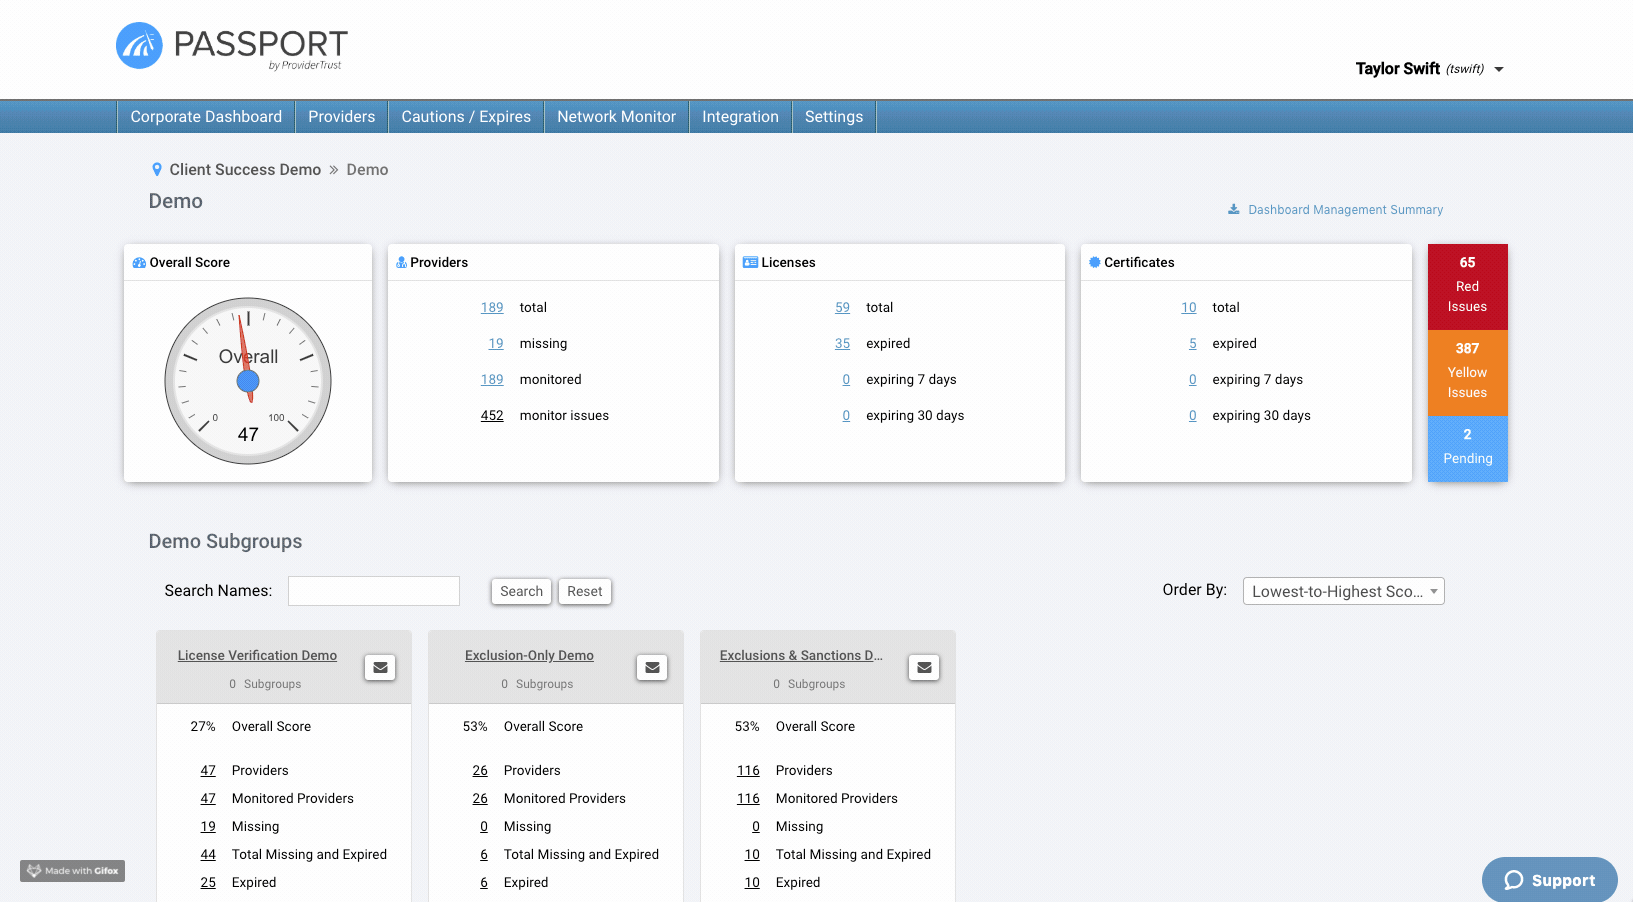Viewport: 1633px width, 902px height.
Task: Click the overall score gauge dial
Action: 248,381
